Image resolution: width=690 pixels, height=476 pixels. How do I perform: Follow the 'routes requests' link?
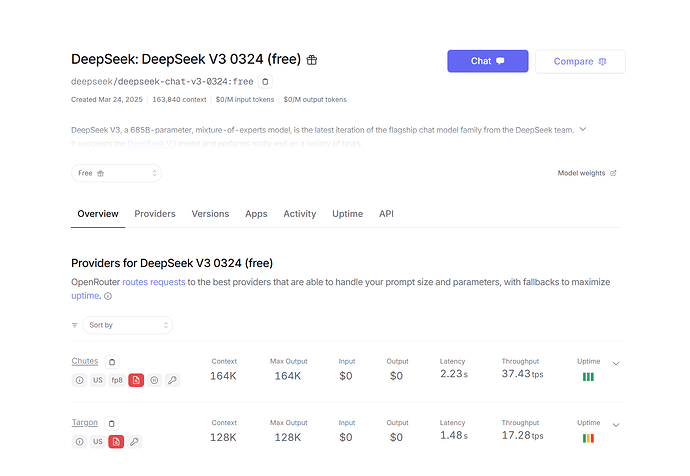(x=154, y=282)
